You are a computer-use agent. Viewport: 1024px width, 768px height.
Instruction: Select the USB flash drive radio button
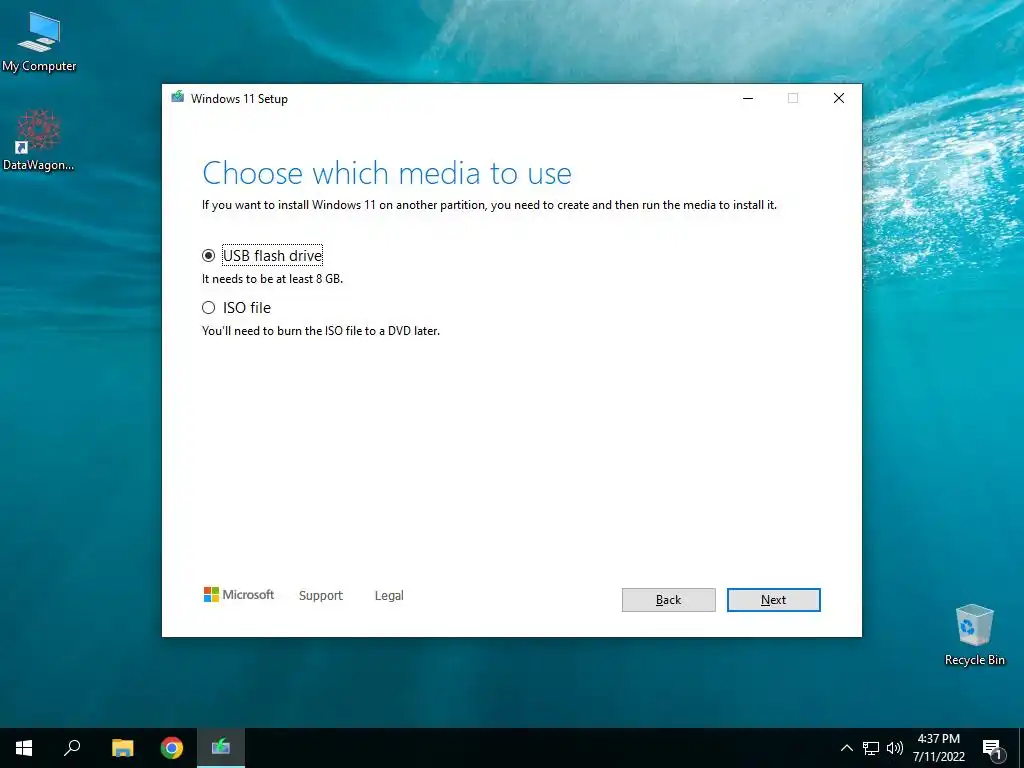208,255
